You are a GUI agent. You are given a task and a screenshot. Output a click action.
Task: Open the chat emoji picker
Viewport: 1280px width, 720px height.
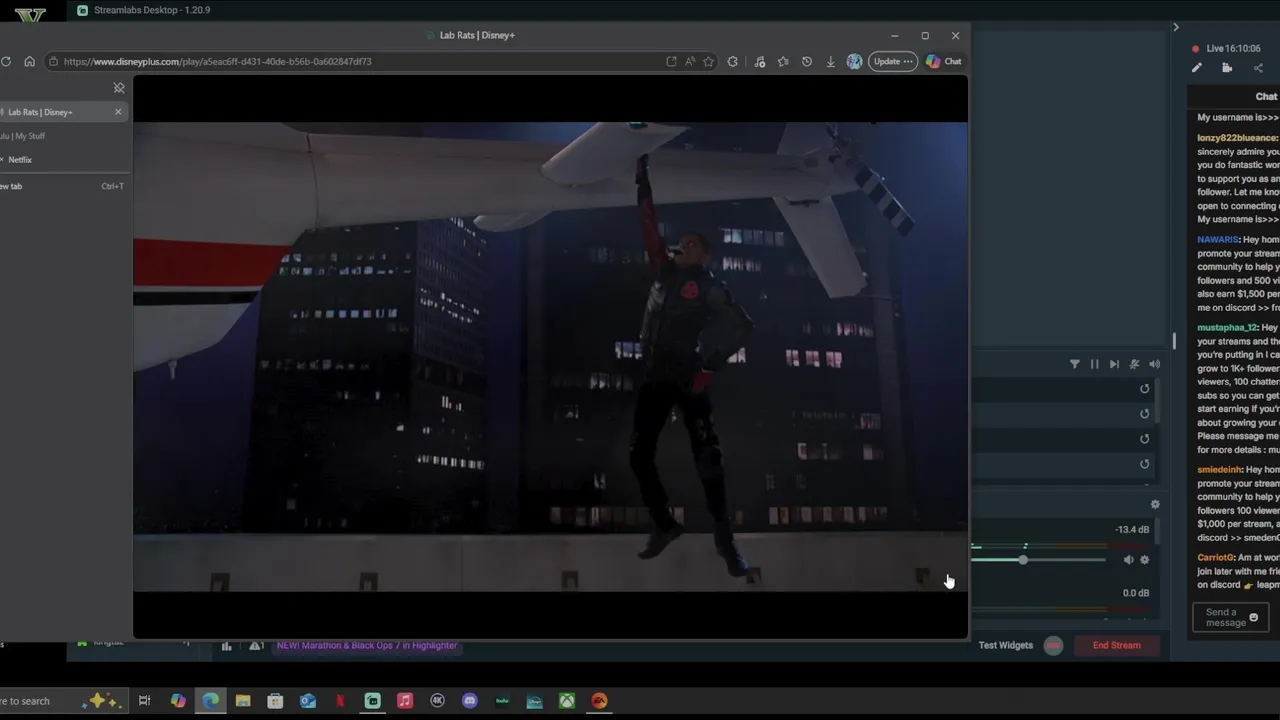[1254, 618]
